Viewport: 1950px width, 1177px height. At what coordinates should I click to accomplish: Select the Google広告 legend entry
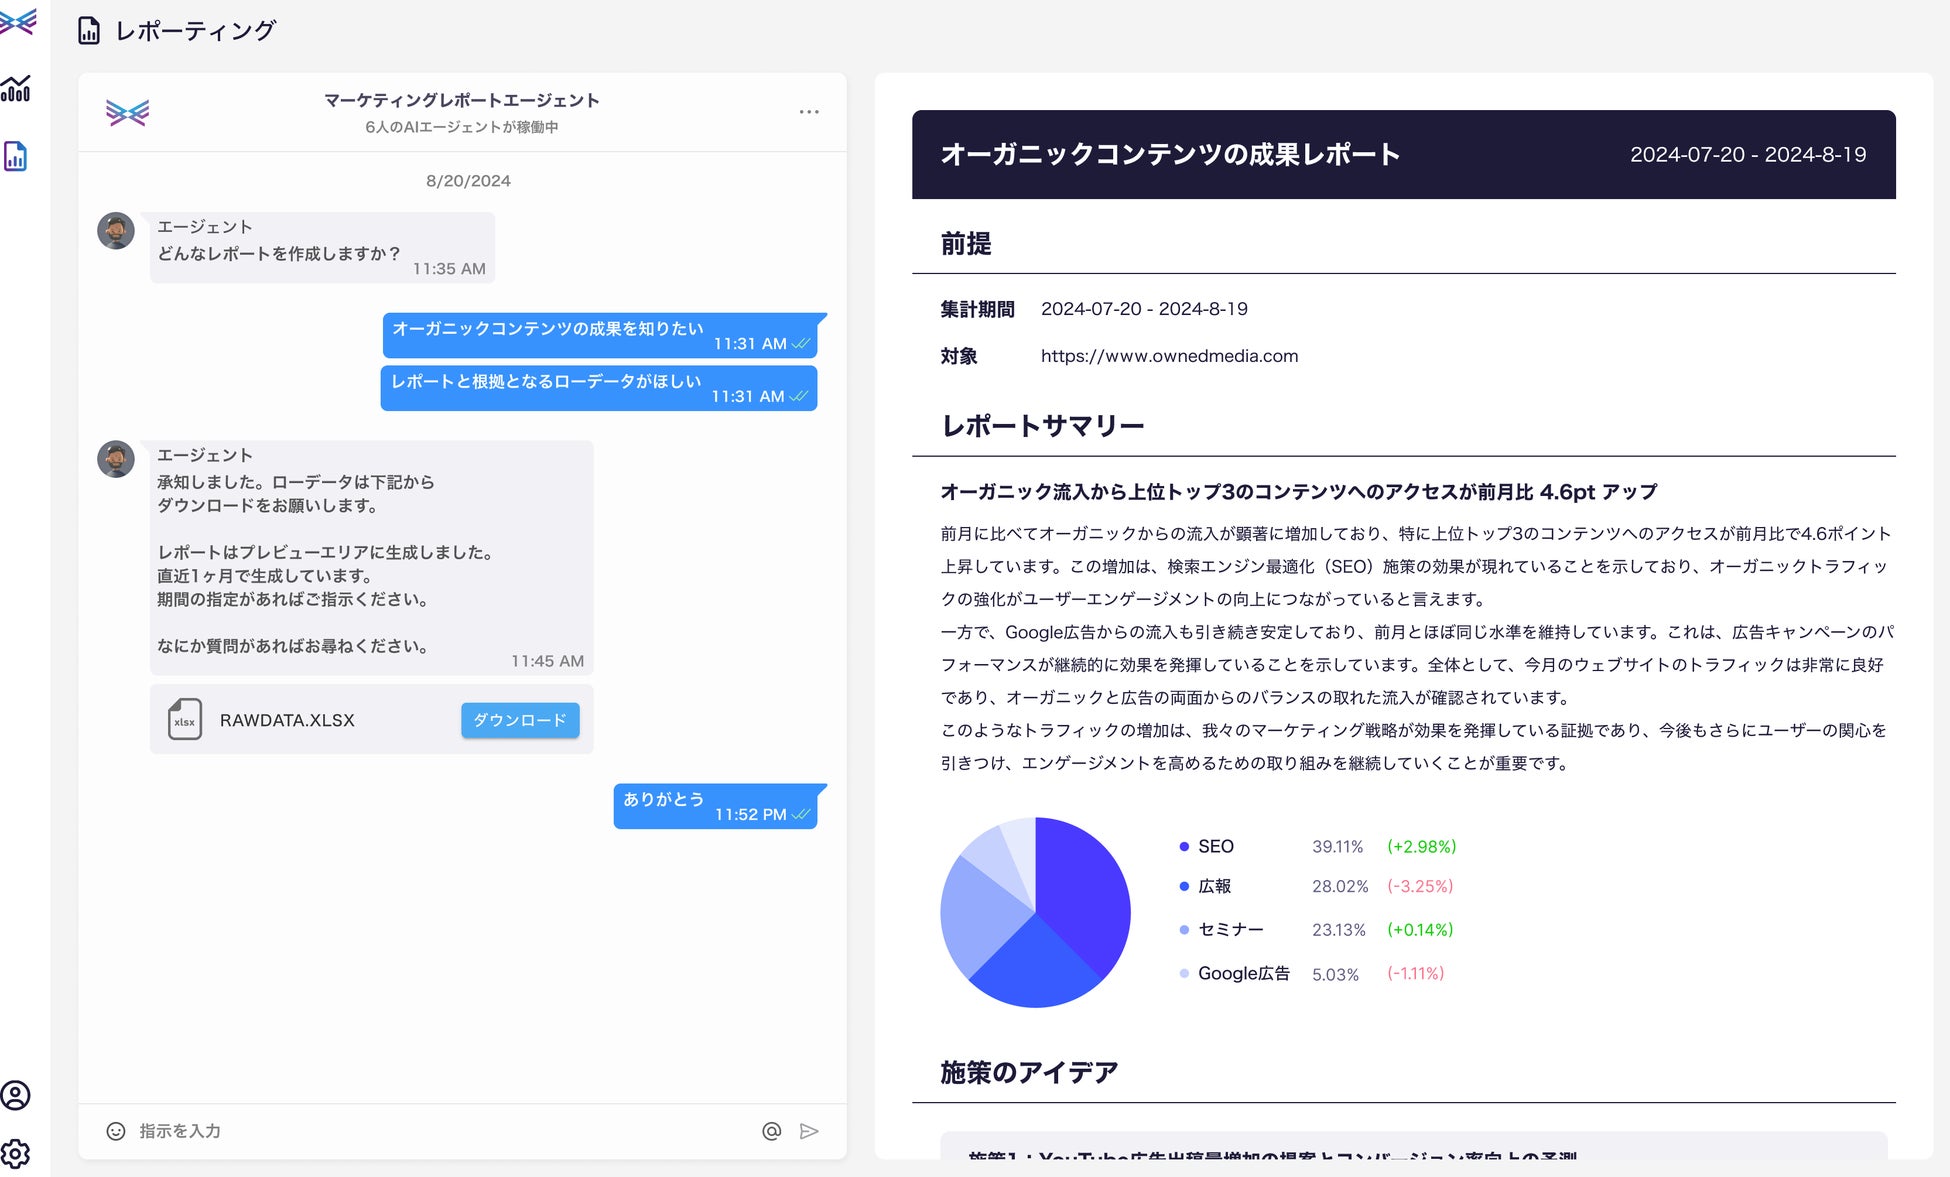click(1243, 973)
